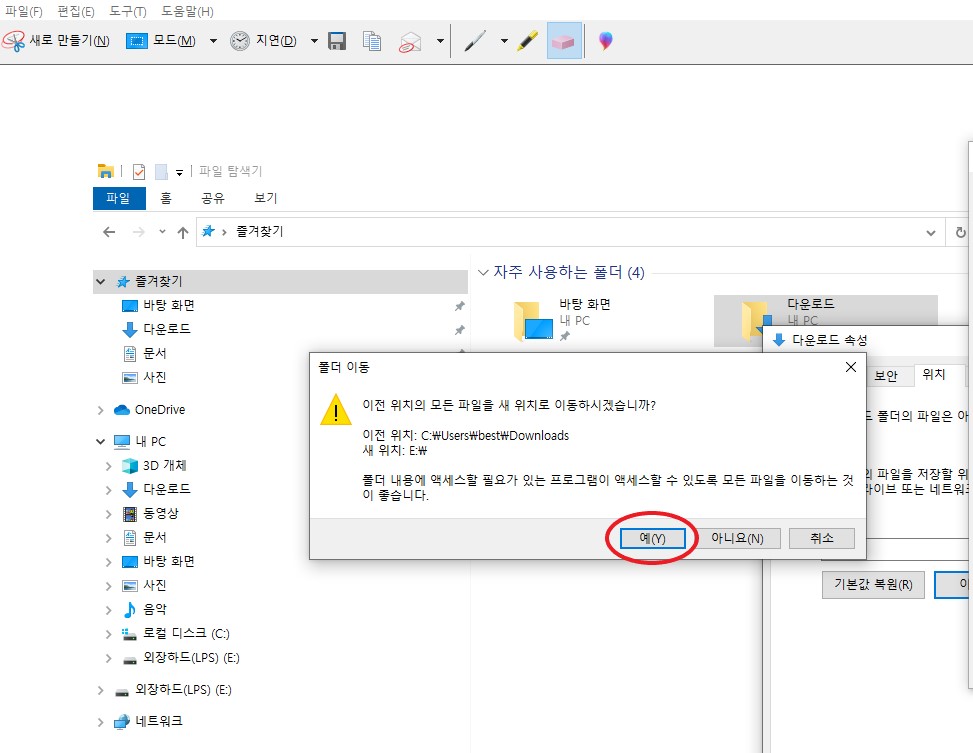Click the Save snip floppy disk icon

point(337,41)
